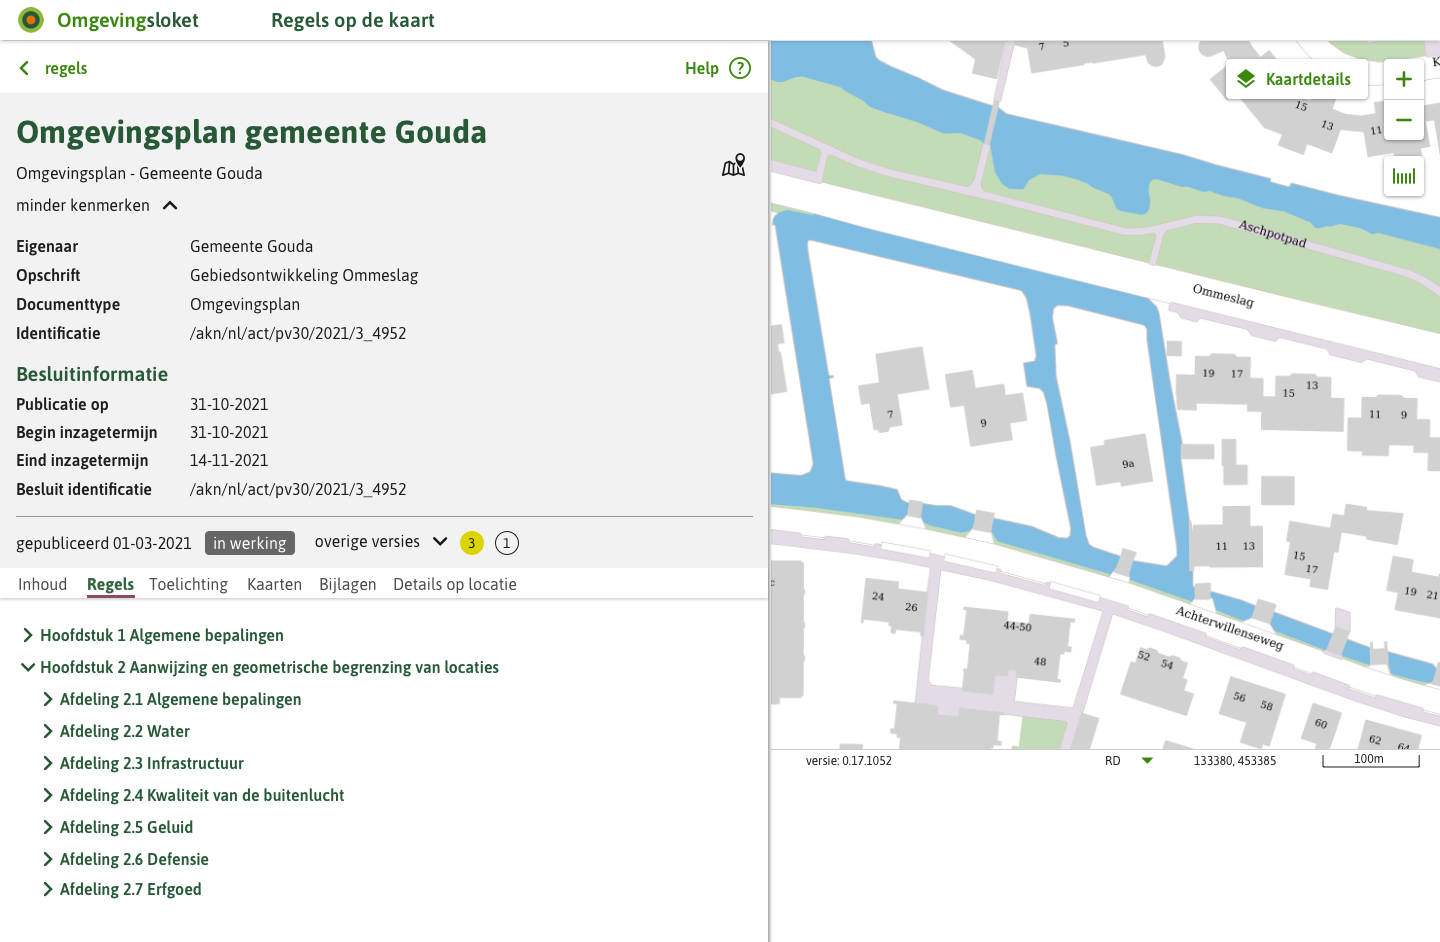Image resolution: width=1440 pixels, height=942 pixels.
Task: Click the Kaartdetails layers icon
Action: point(1246,79)
